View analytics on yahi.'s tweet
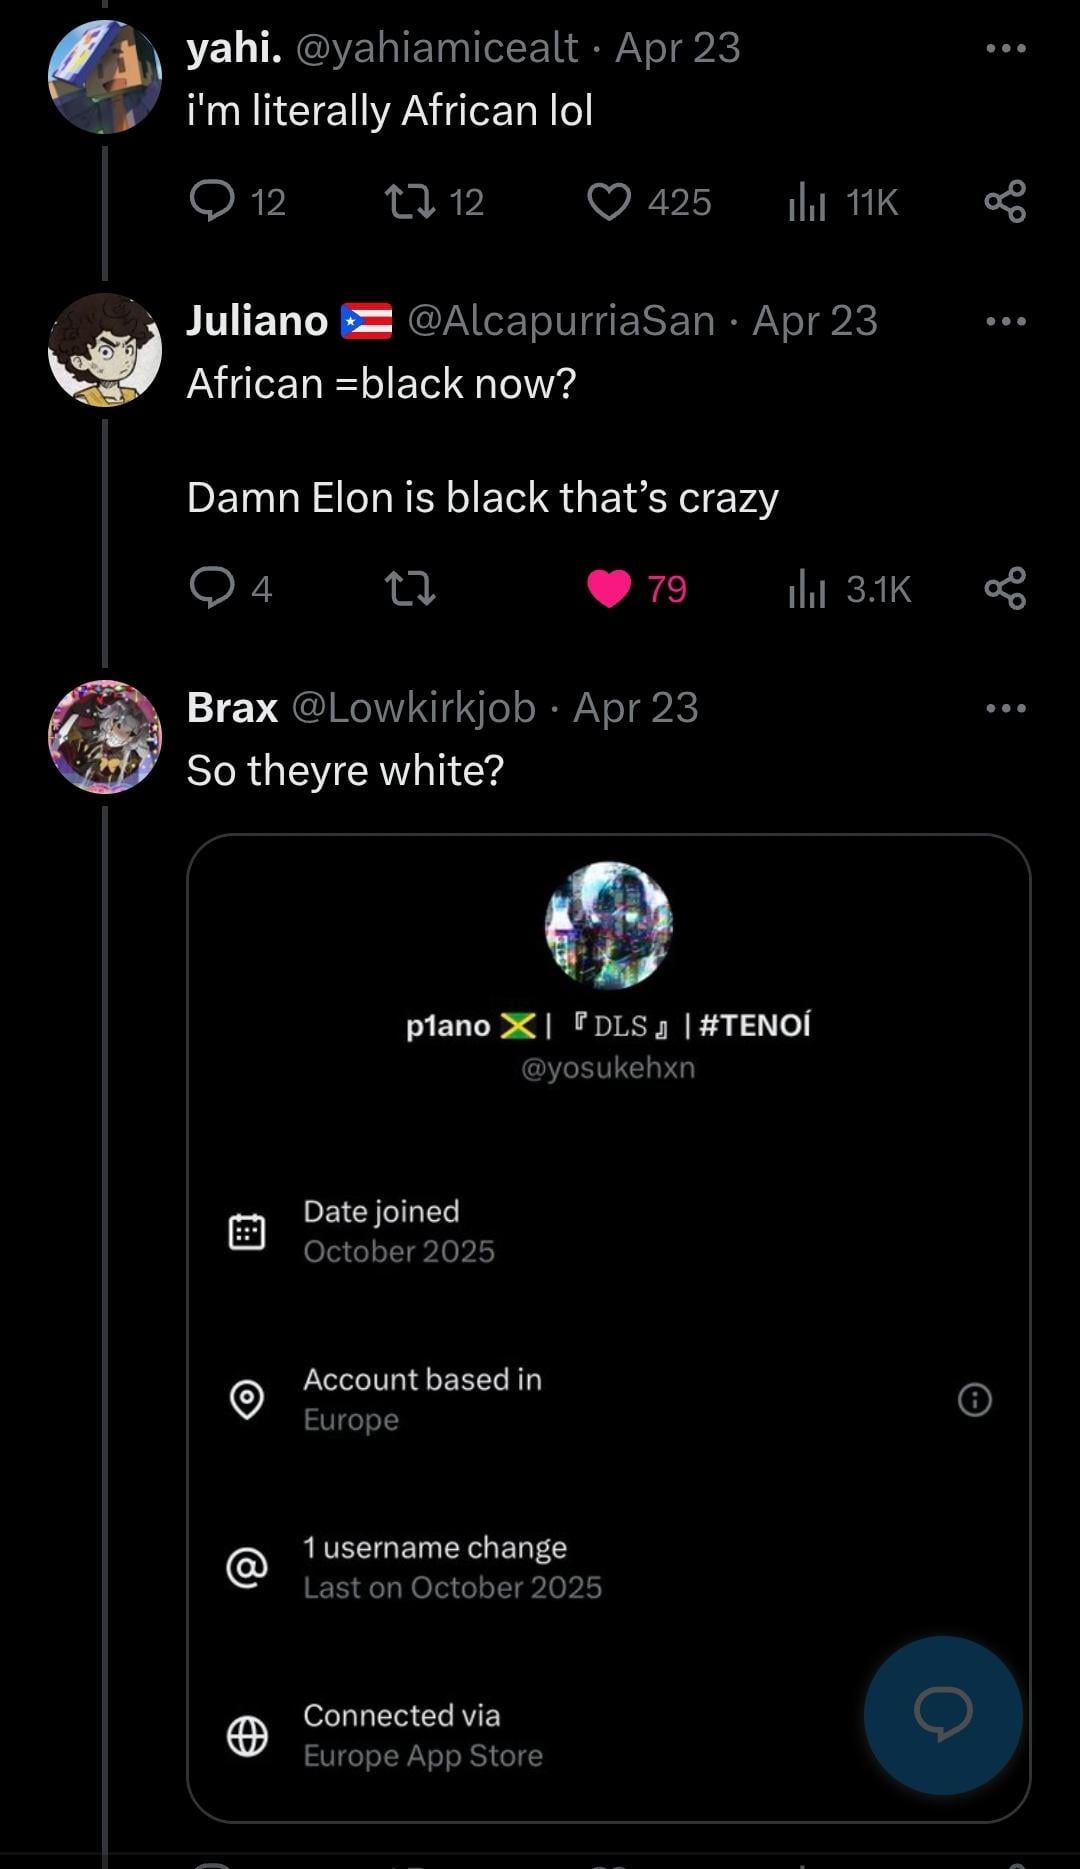This screenshot has width=1080, height=1869. [x=807, y=201]
